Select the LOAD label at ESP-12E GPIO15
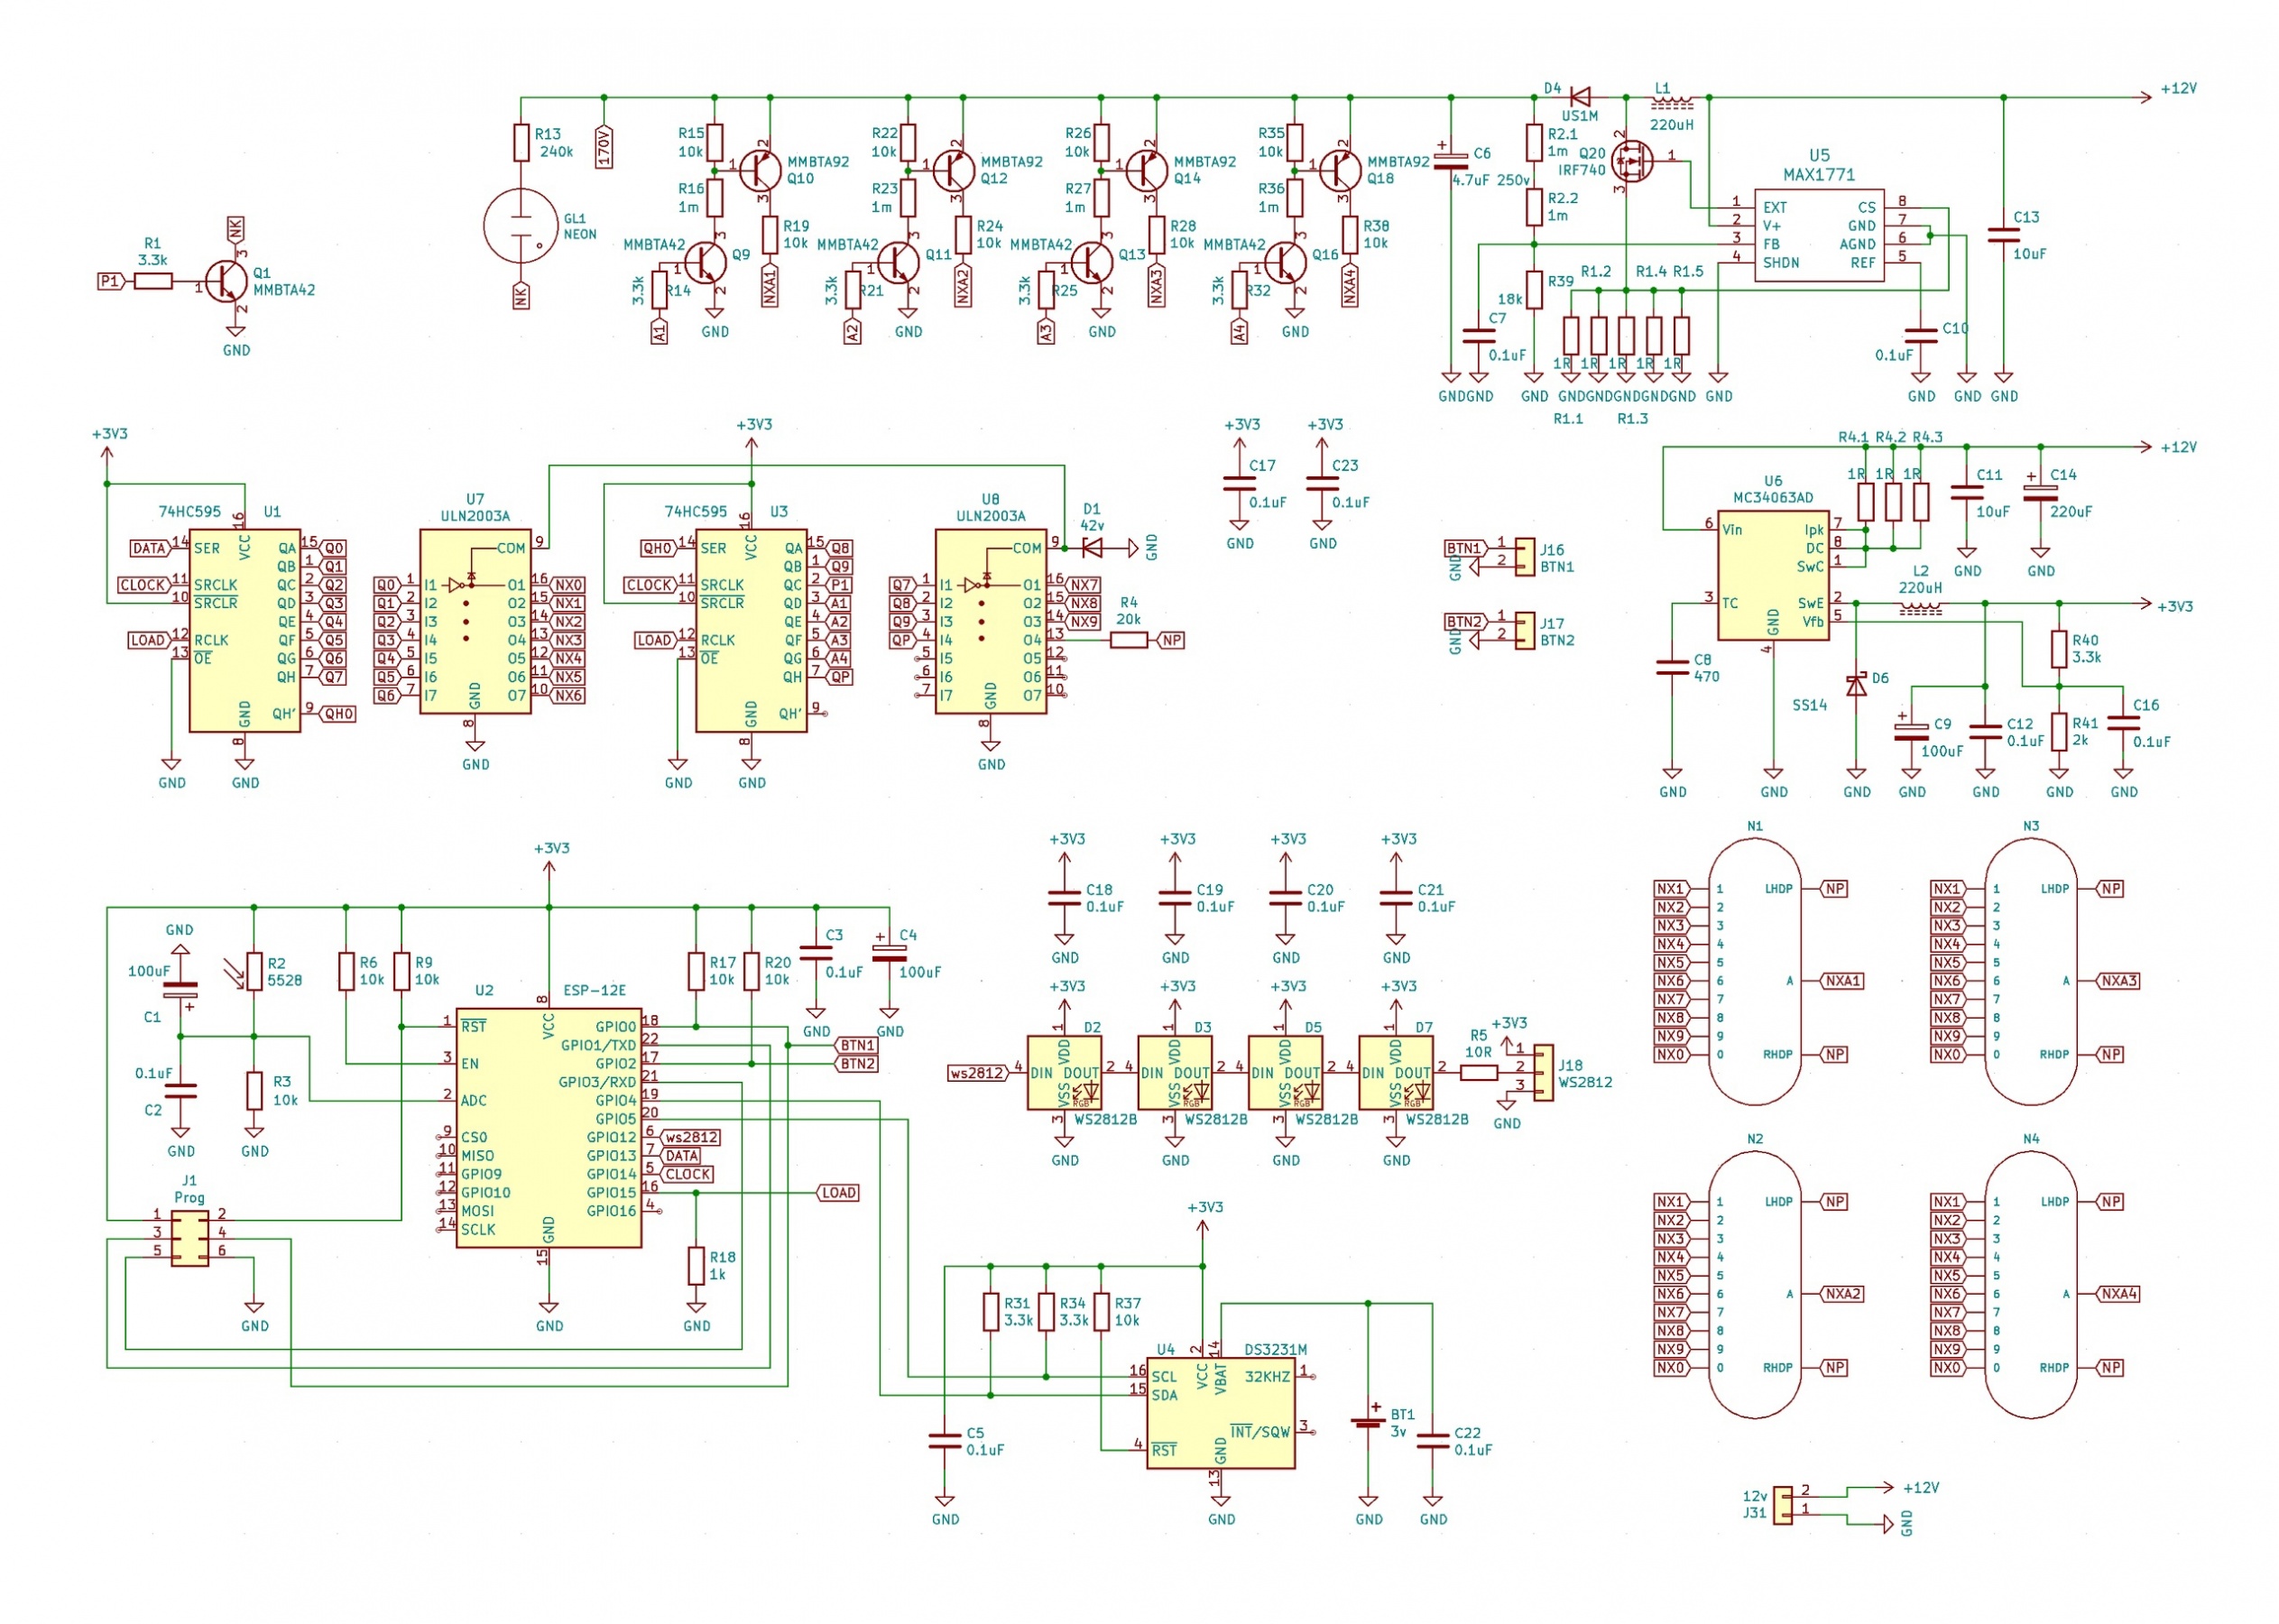 pos(838,1192)
